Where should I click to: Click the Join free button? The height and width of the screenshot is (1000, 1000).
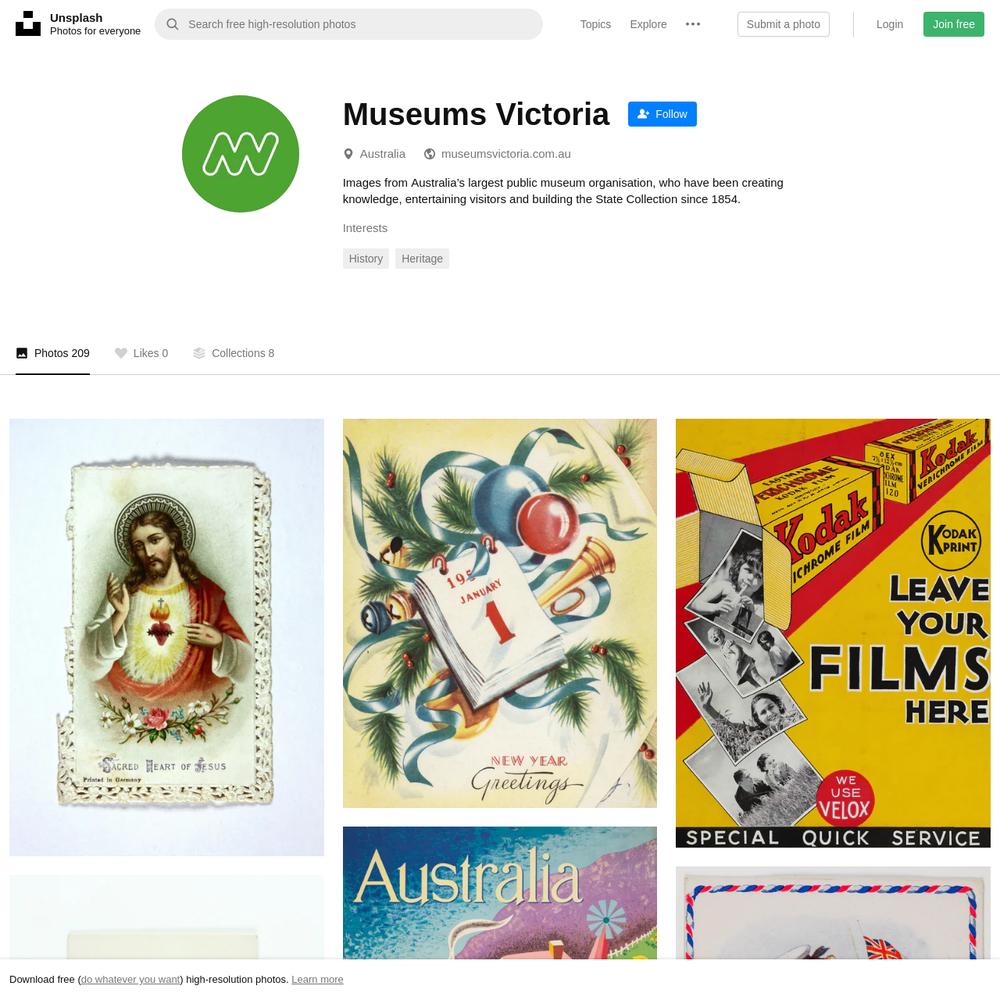click(953, 24)
